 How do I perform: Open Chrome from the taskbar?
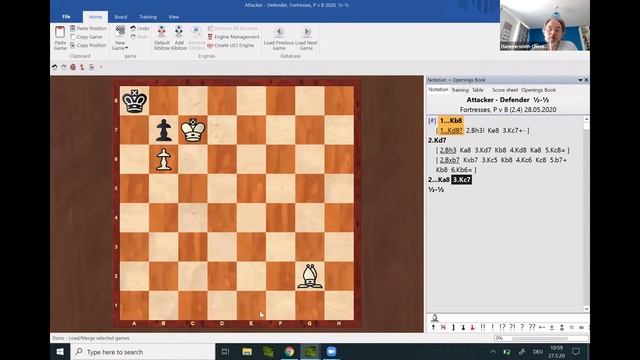(289, 352)
